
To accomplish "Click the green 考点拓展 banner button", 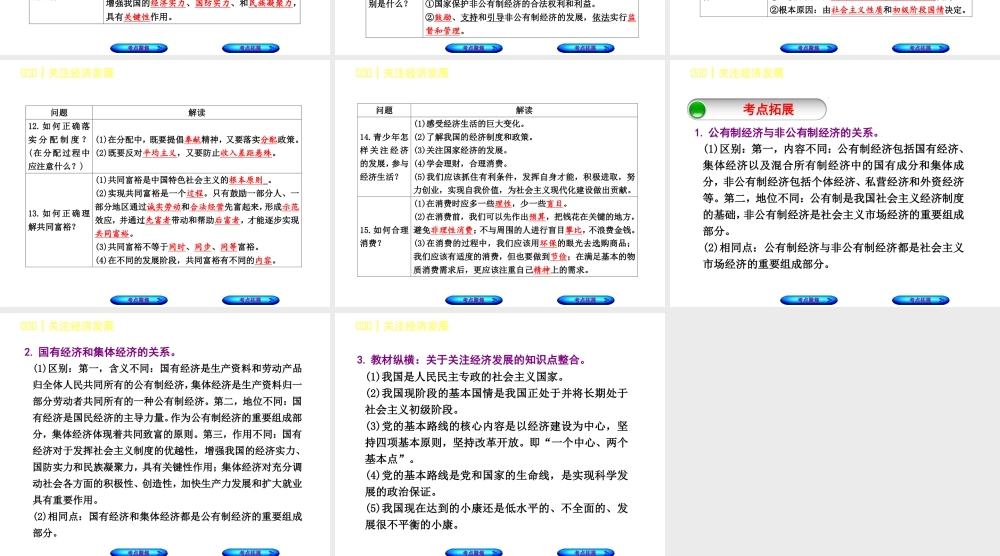I will click(x=757, y=109).
